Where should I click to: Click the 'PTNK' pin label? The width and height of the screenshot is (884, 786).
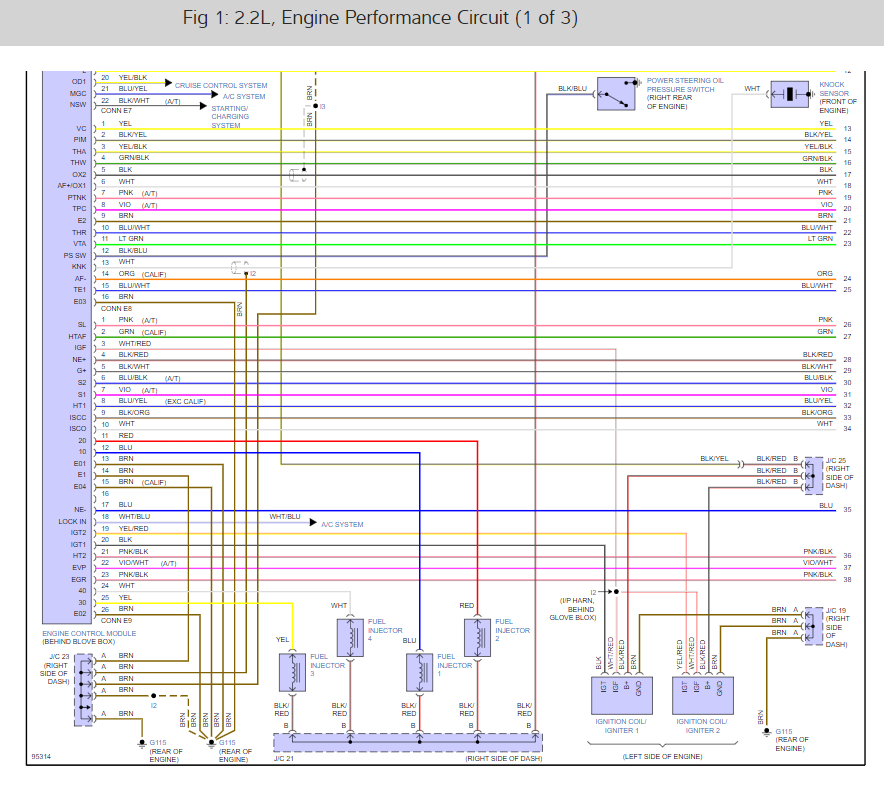[77, 197]
